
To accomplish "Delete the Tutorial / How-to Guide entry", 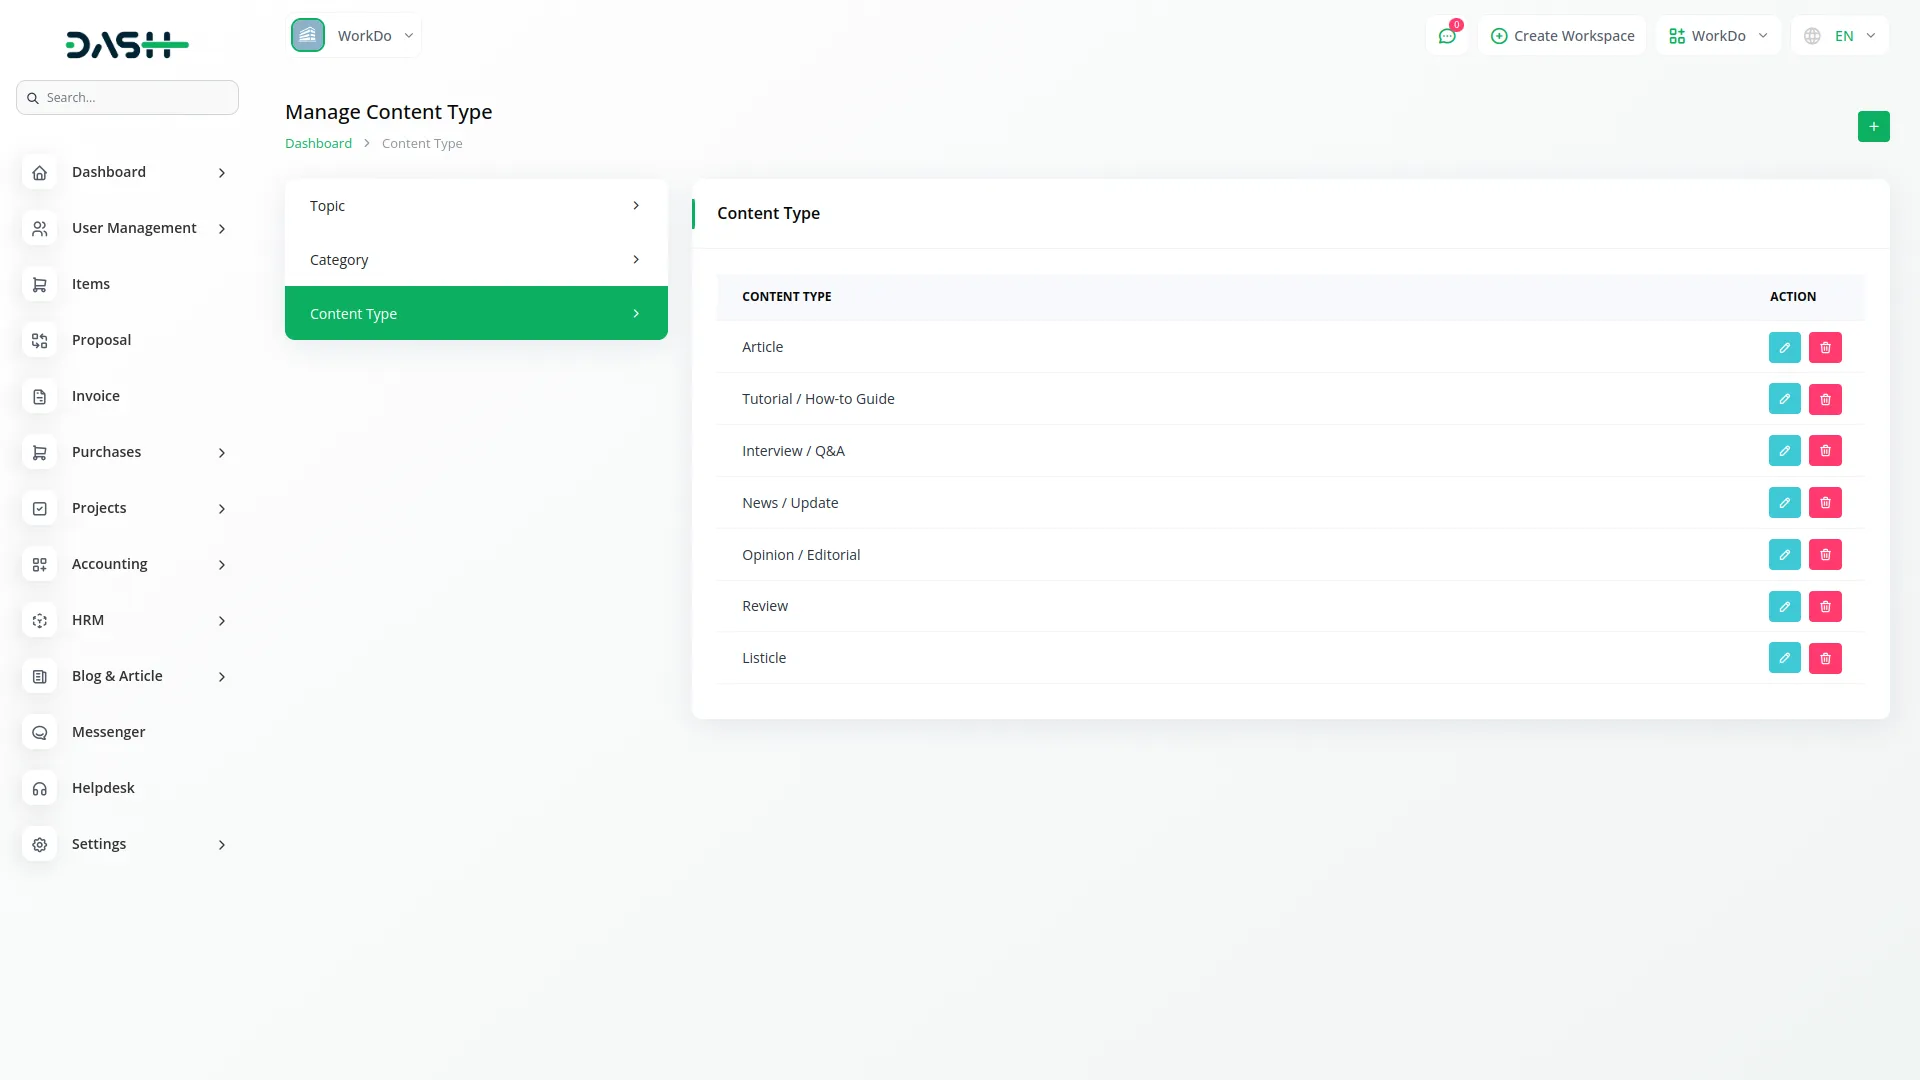I will (x=1825, y=399).
